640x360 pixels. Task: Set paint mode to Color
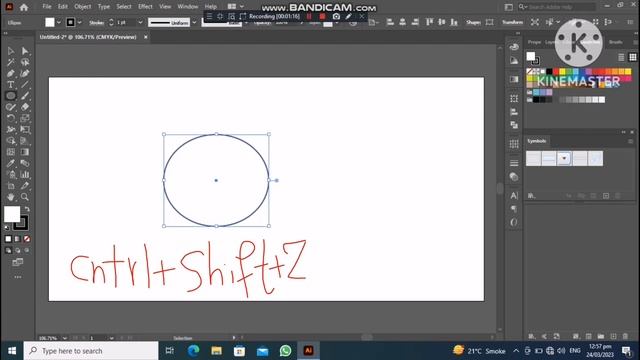[x=8, y=239]
